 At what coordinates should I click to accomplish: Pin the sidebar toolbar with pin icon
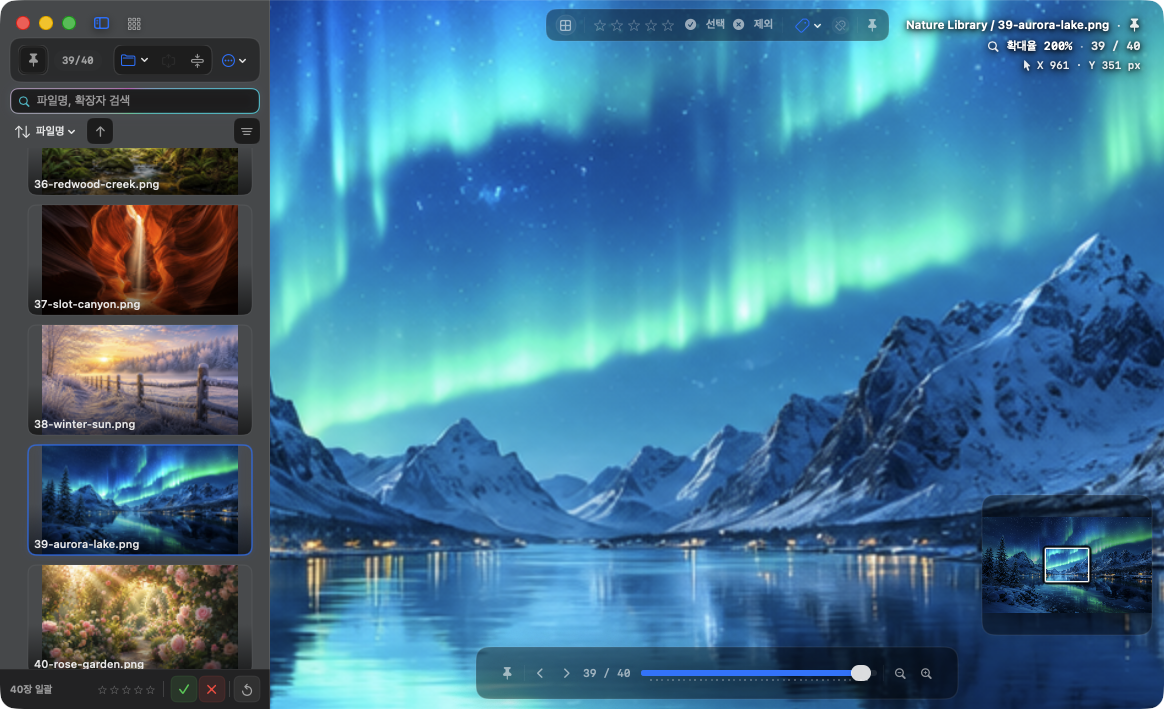point(33,60)
